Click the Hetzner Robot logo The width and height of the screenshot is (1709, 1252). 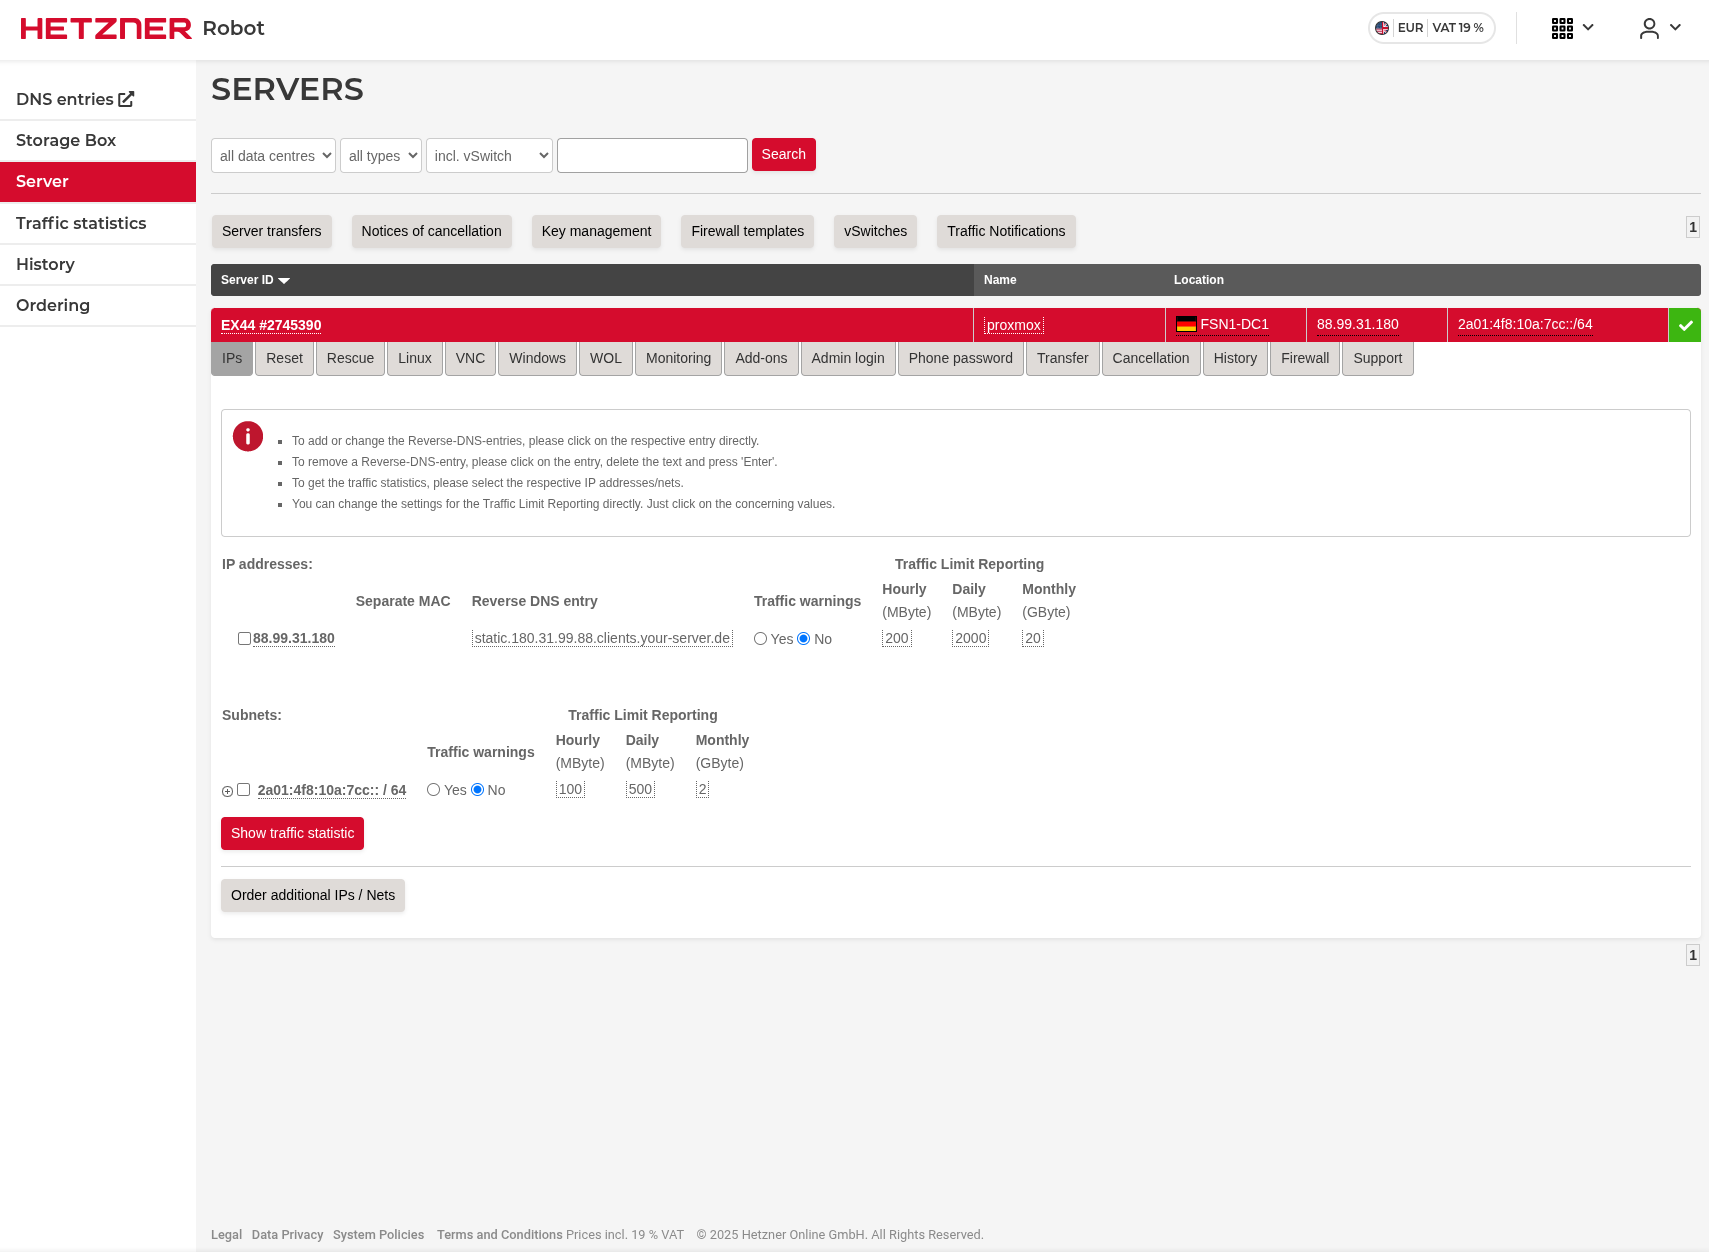[x=142, y=28]
